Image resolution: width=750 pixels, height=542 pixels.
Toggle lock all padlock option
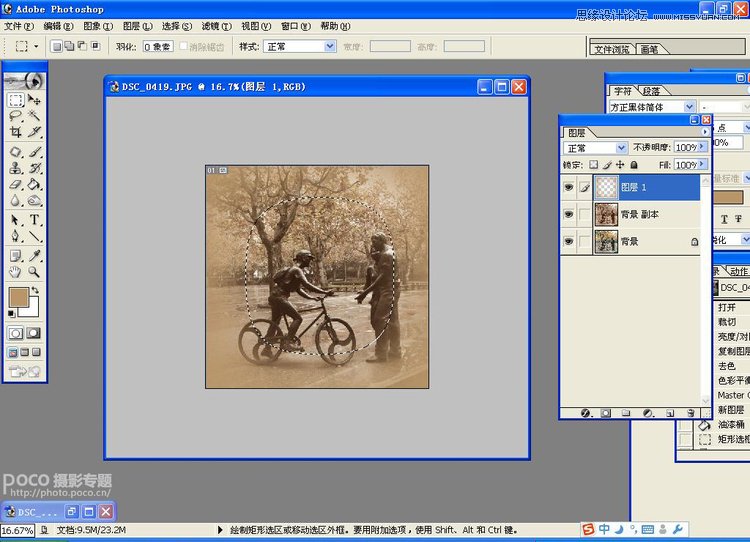pos(634,165)
